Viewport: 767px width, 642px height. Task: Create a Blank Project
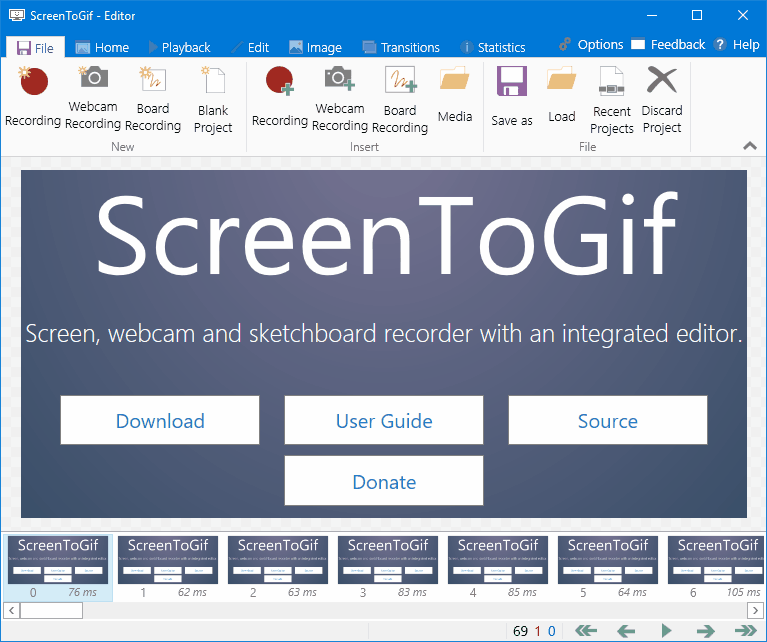pos(213,99)
